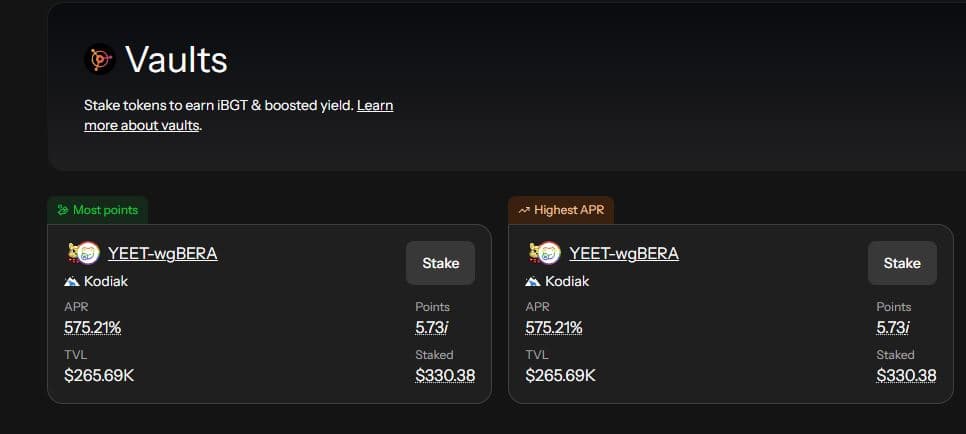Click the 5.73 Points value in the Highest APR card
966x434 pixels.
point(893,327)
